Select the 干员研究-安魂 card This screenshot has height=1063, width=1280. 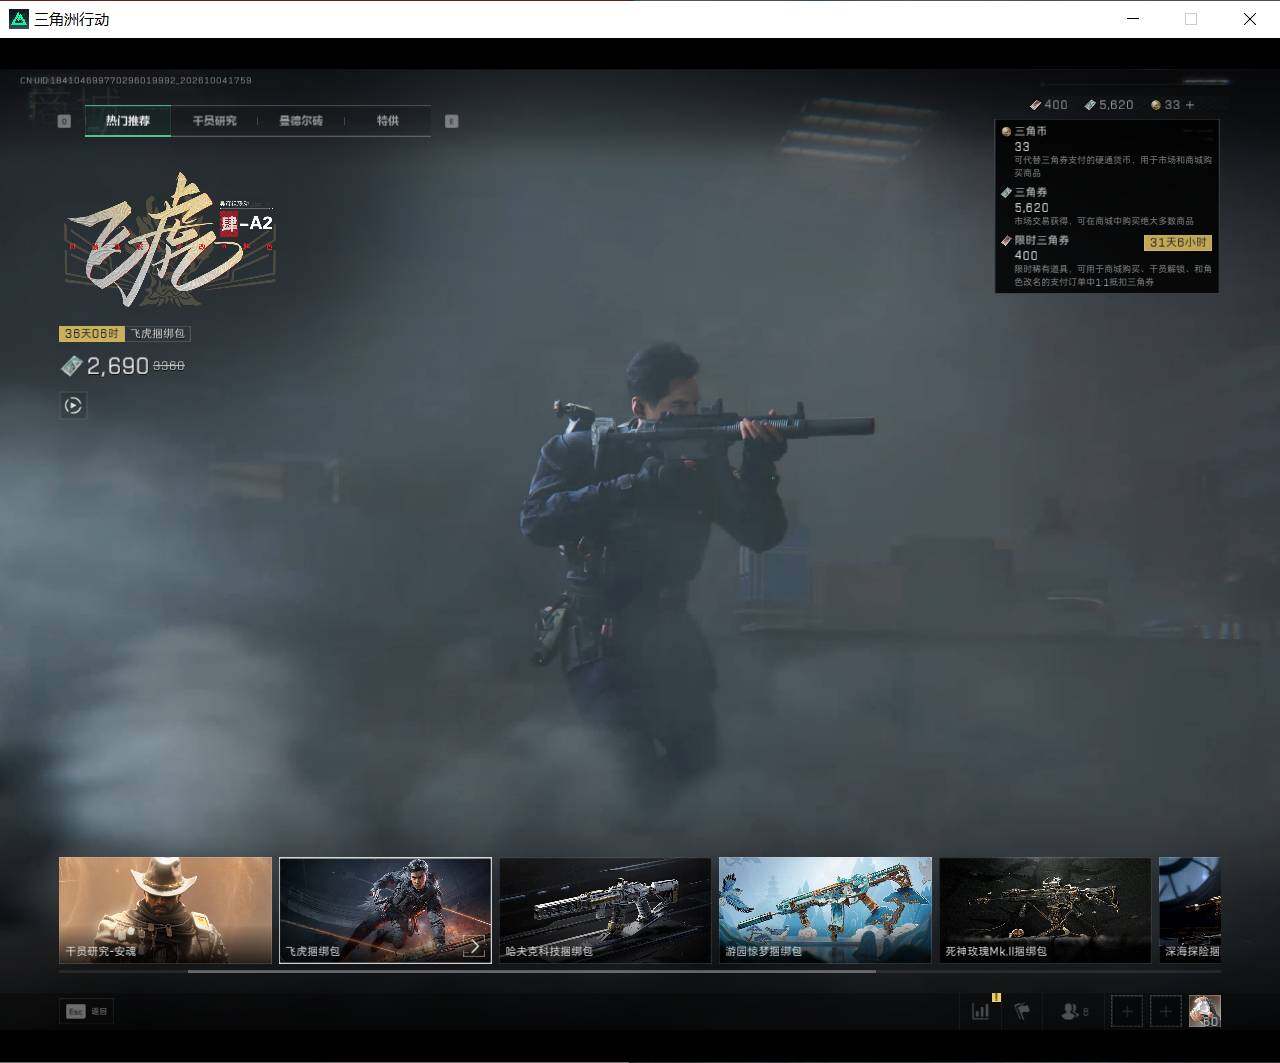coord(165,910)
